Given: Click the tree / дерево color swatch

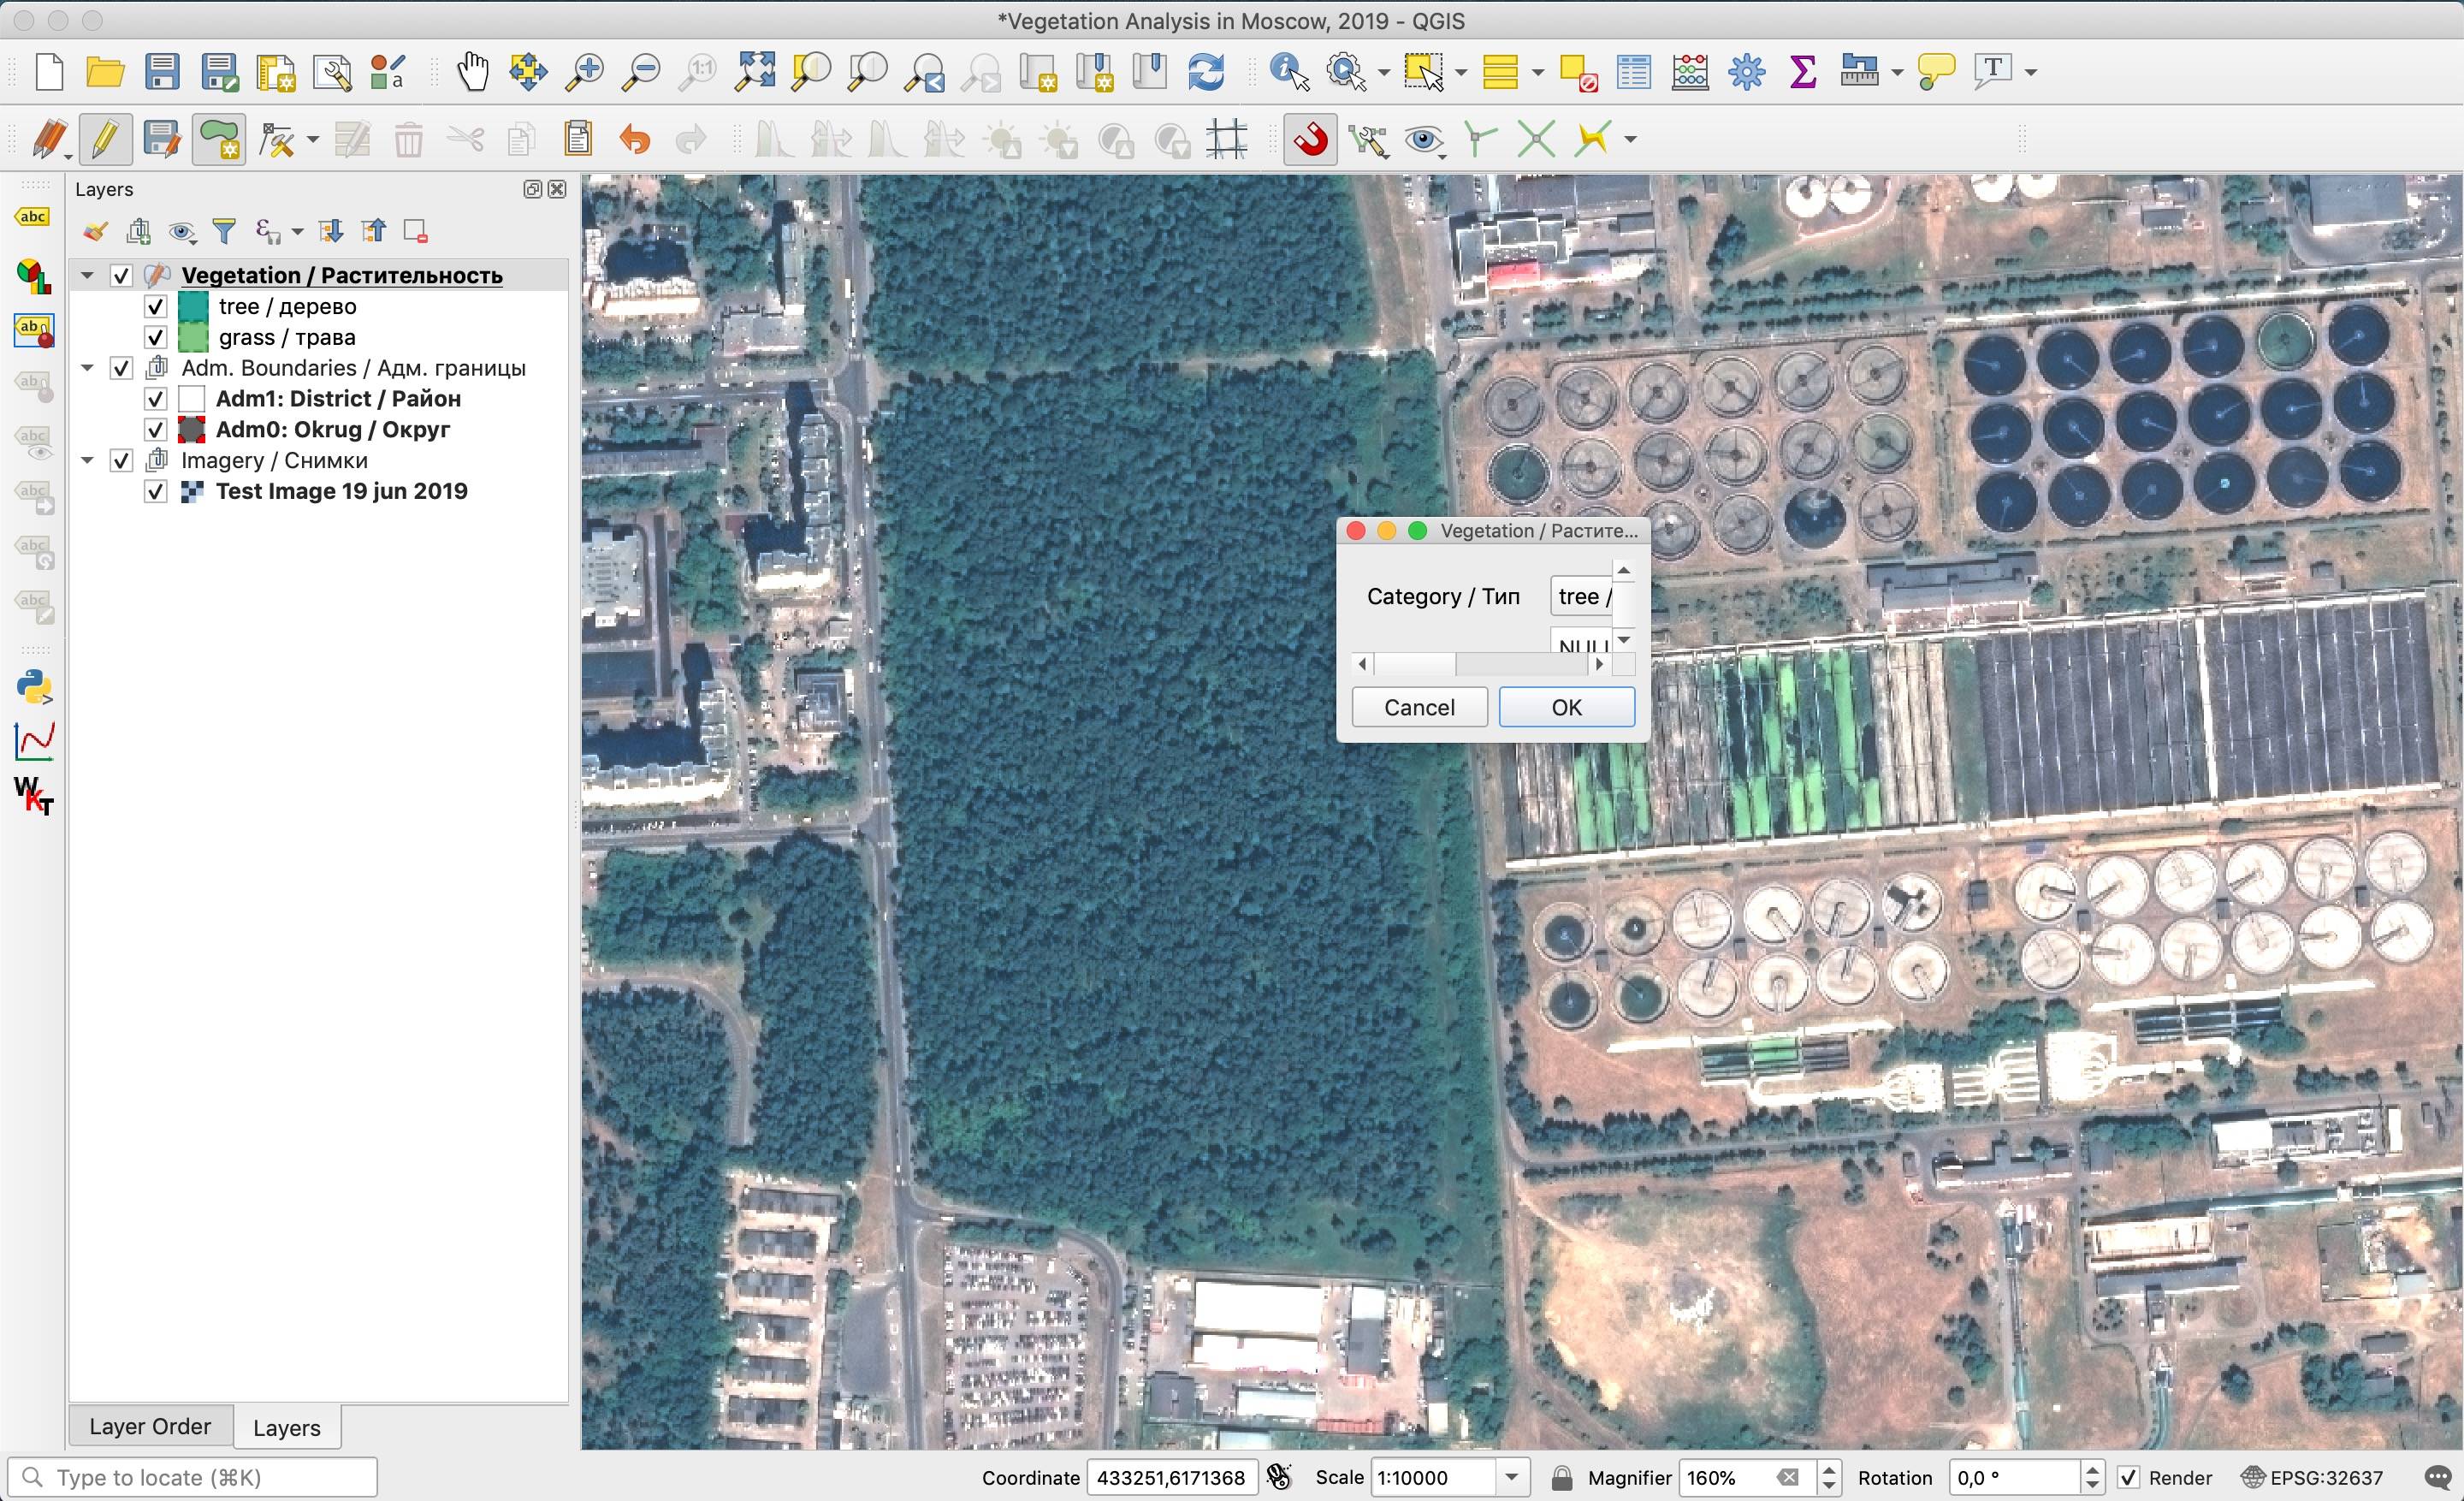Looking at the screenshot, I should 193,307.
